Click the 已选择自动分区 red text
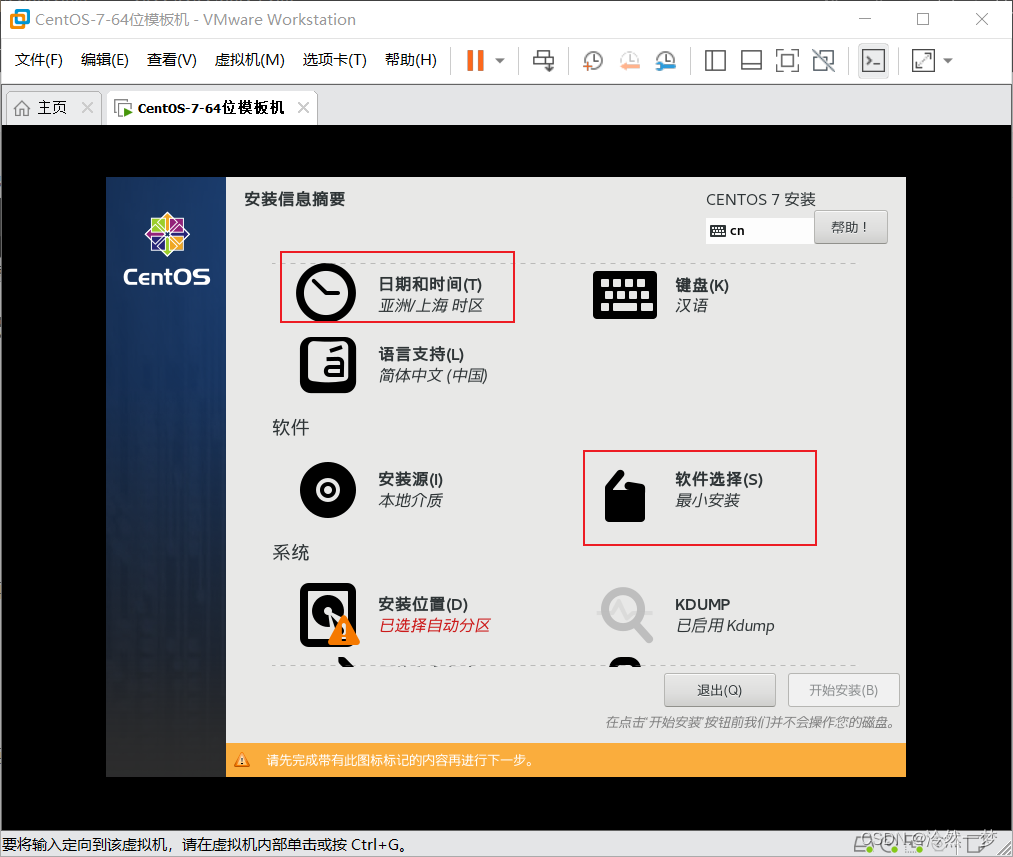The width and height of the screenshot is (1013, 857). 435,625
